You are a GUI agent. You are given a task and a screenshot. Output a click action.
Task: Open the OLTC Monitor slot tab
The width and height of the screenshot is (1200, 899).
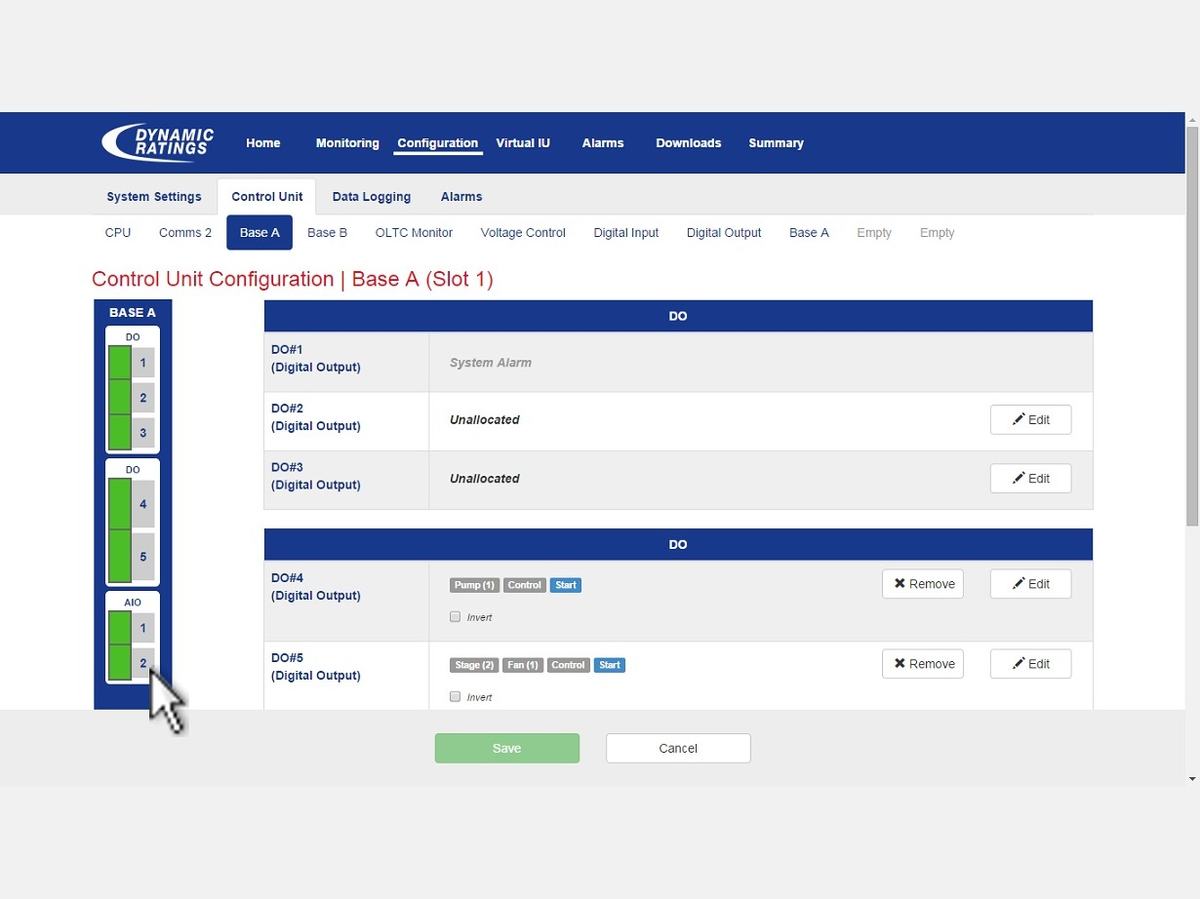(x=414, y=233)
